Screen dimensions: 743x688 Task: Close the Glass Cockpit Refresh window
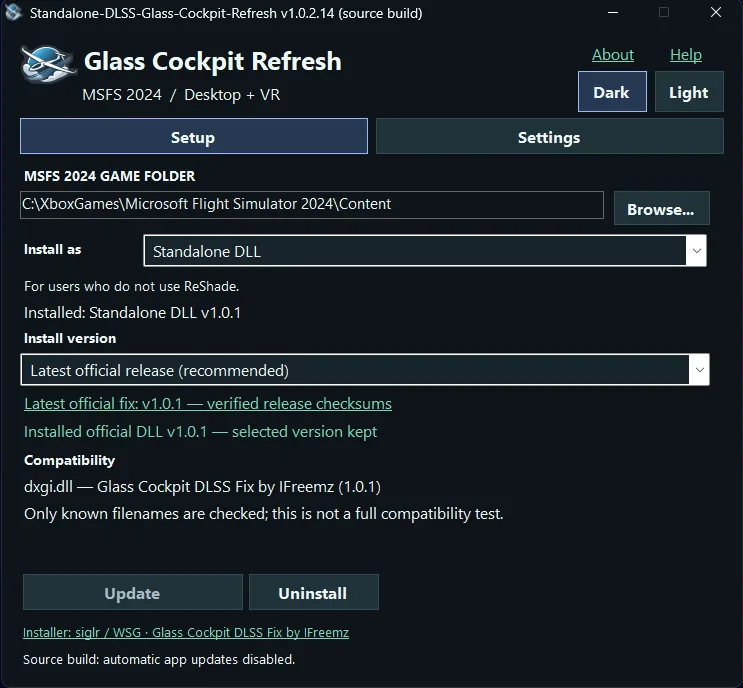point(716,12)
